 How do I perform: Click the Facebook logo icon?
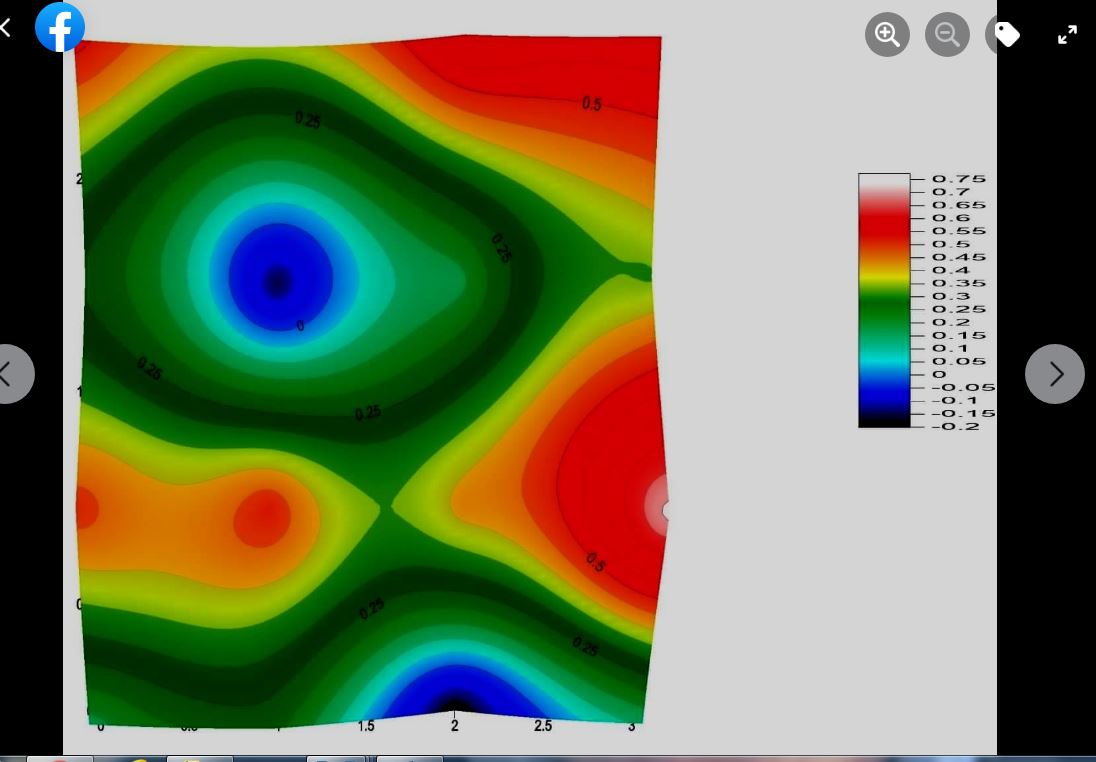coord(60,27)
